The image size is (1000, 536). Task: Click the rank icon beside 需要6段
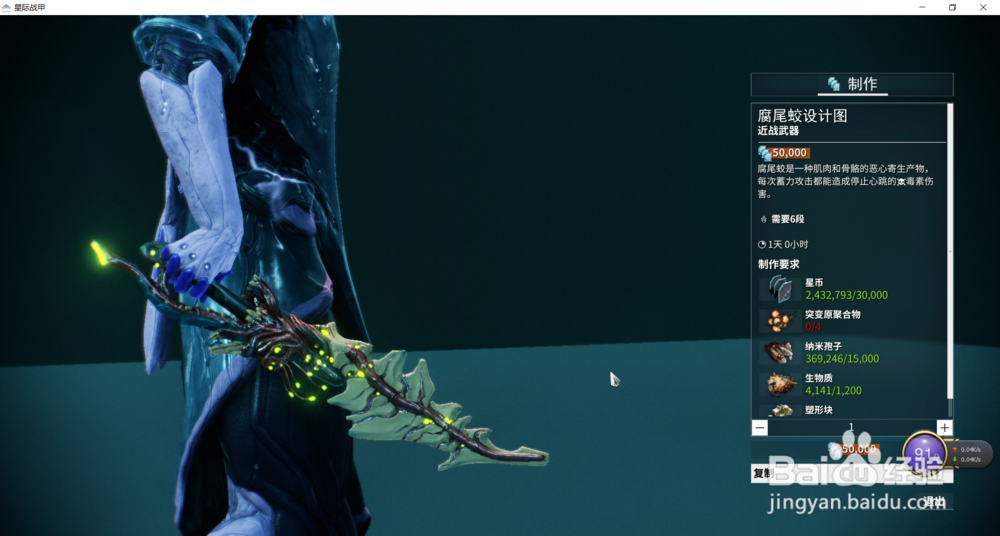point(763,219)
